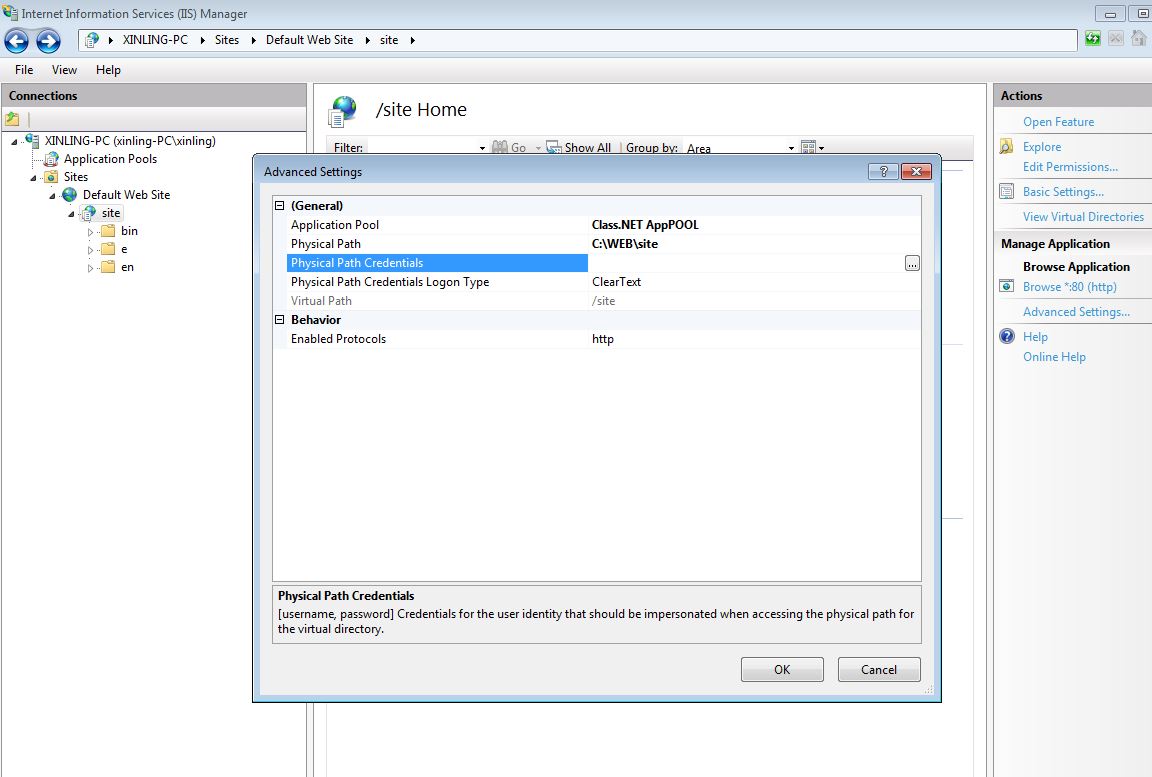Click the Forward navigation arrow
The height and width of the screenshot is (777, 1152).
[x=48, y=41]
